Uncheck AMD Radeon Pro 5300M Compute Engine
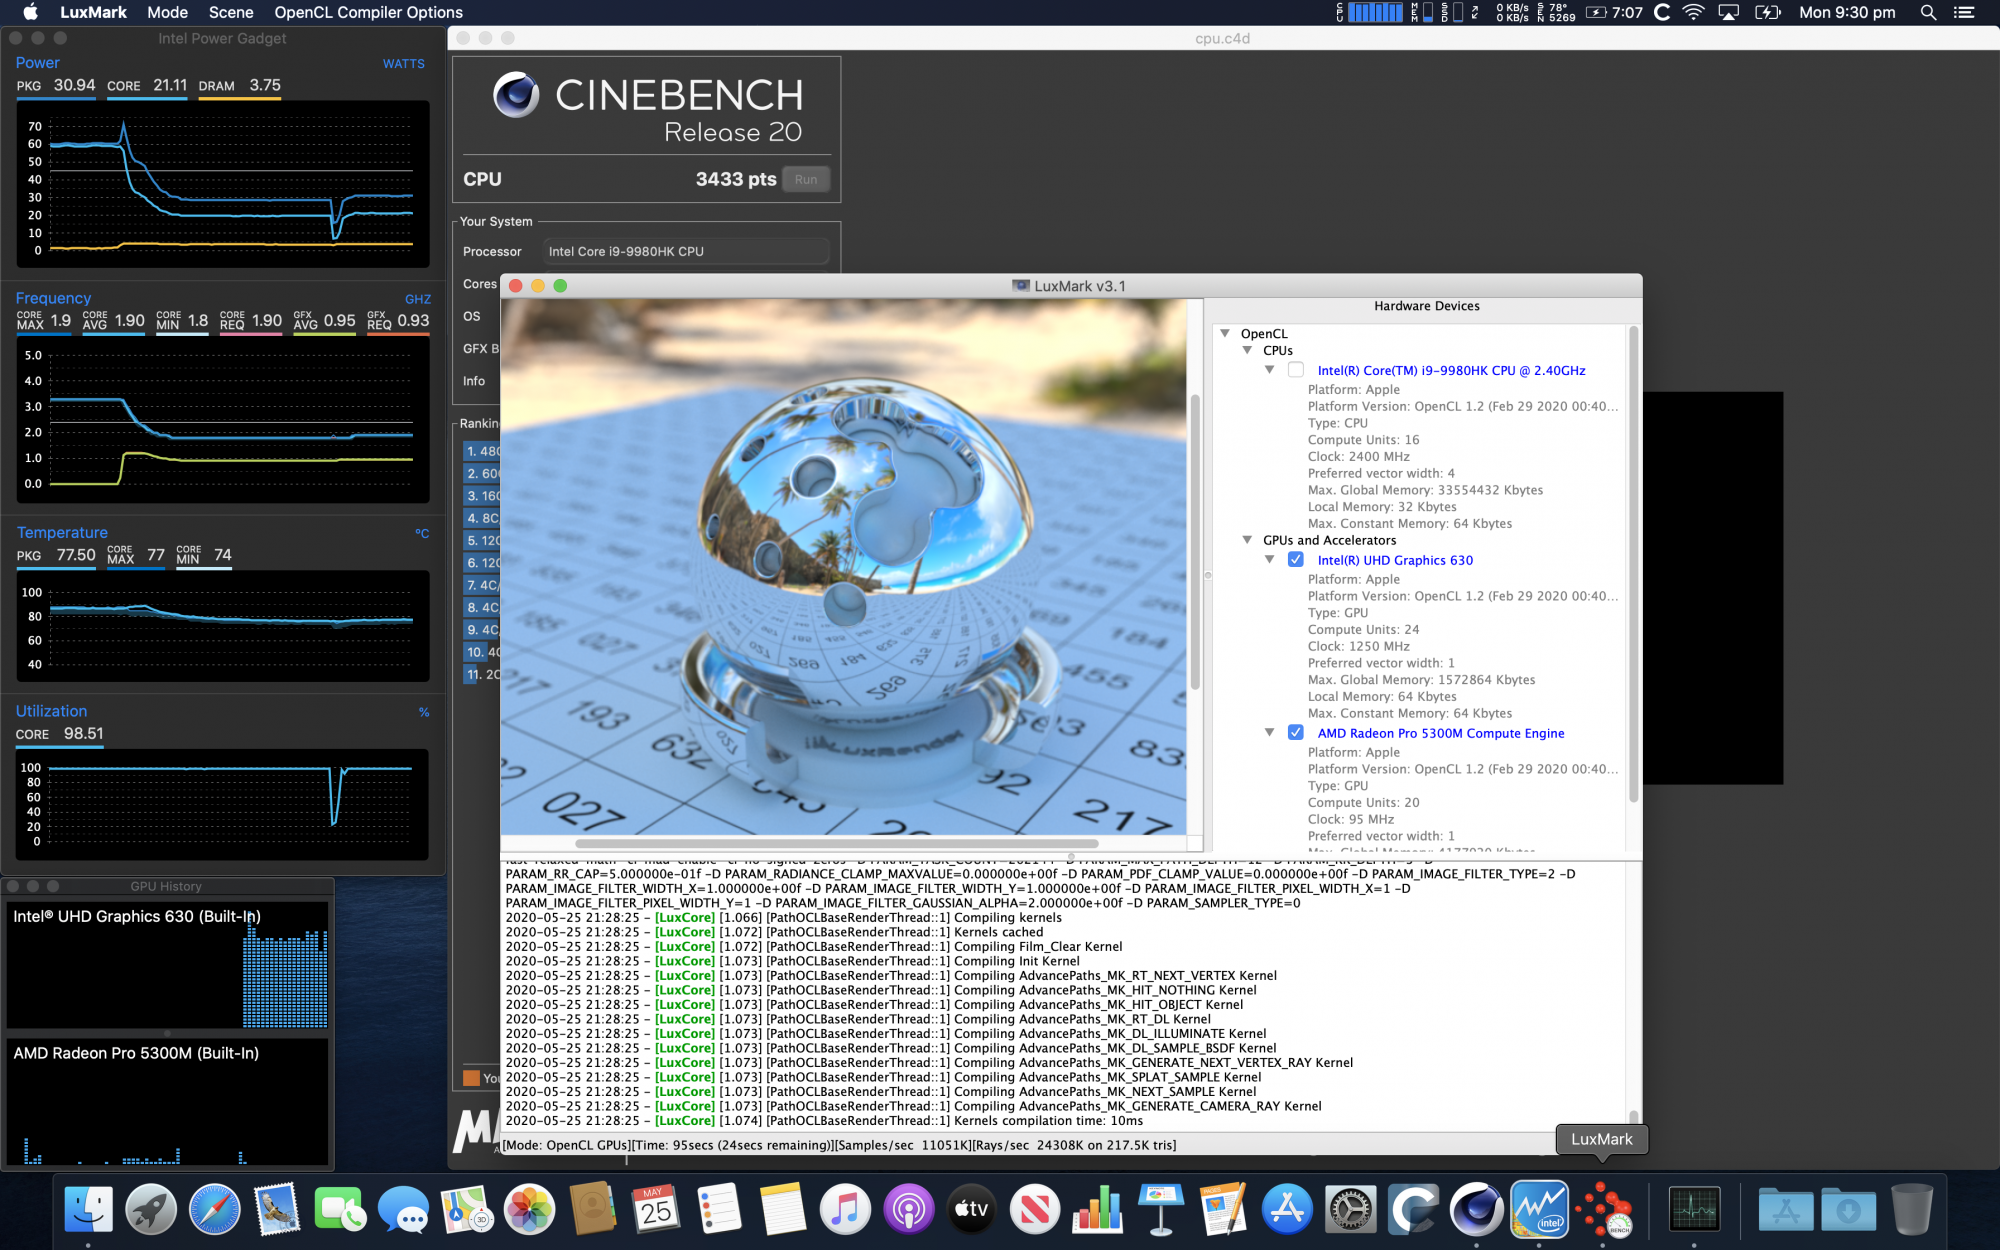The height and width of the screenshot is (1250, 2000). tap(1296, 733)
